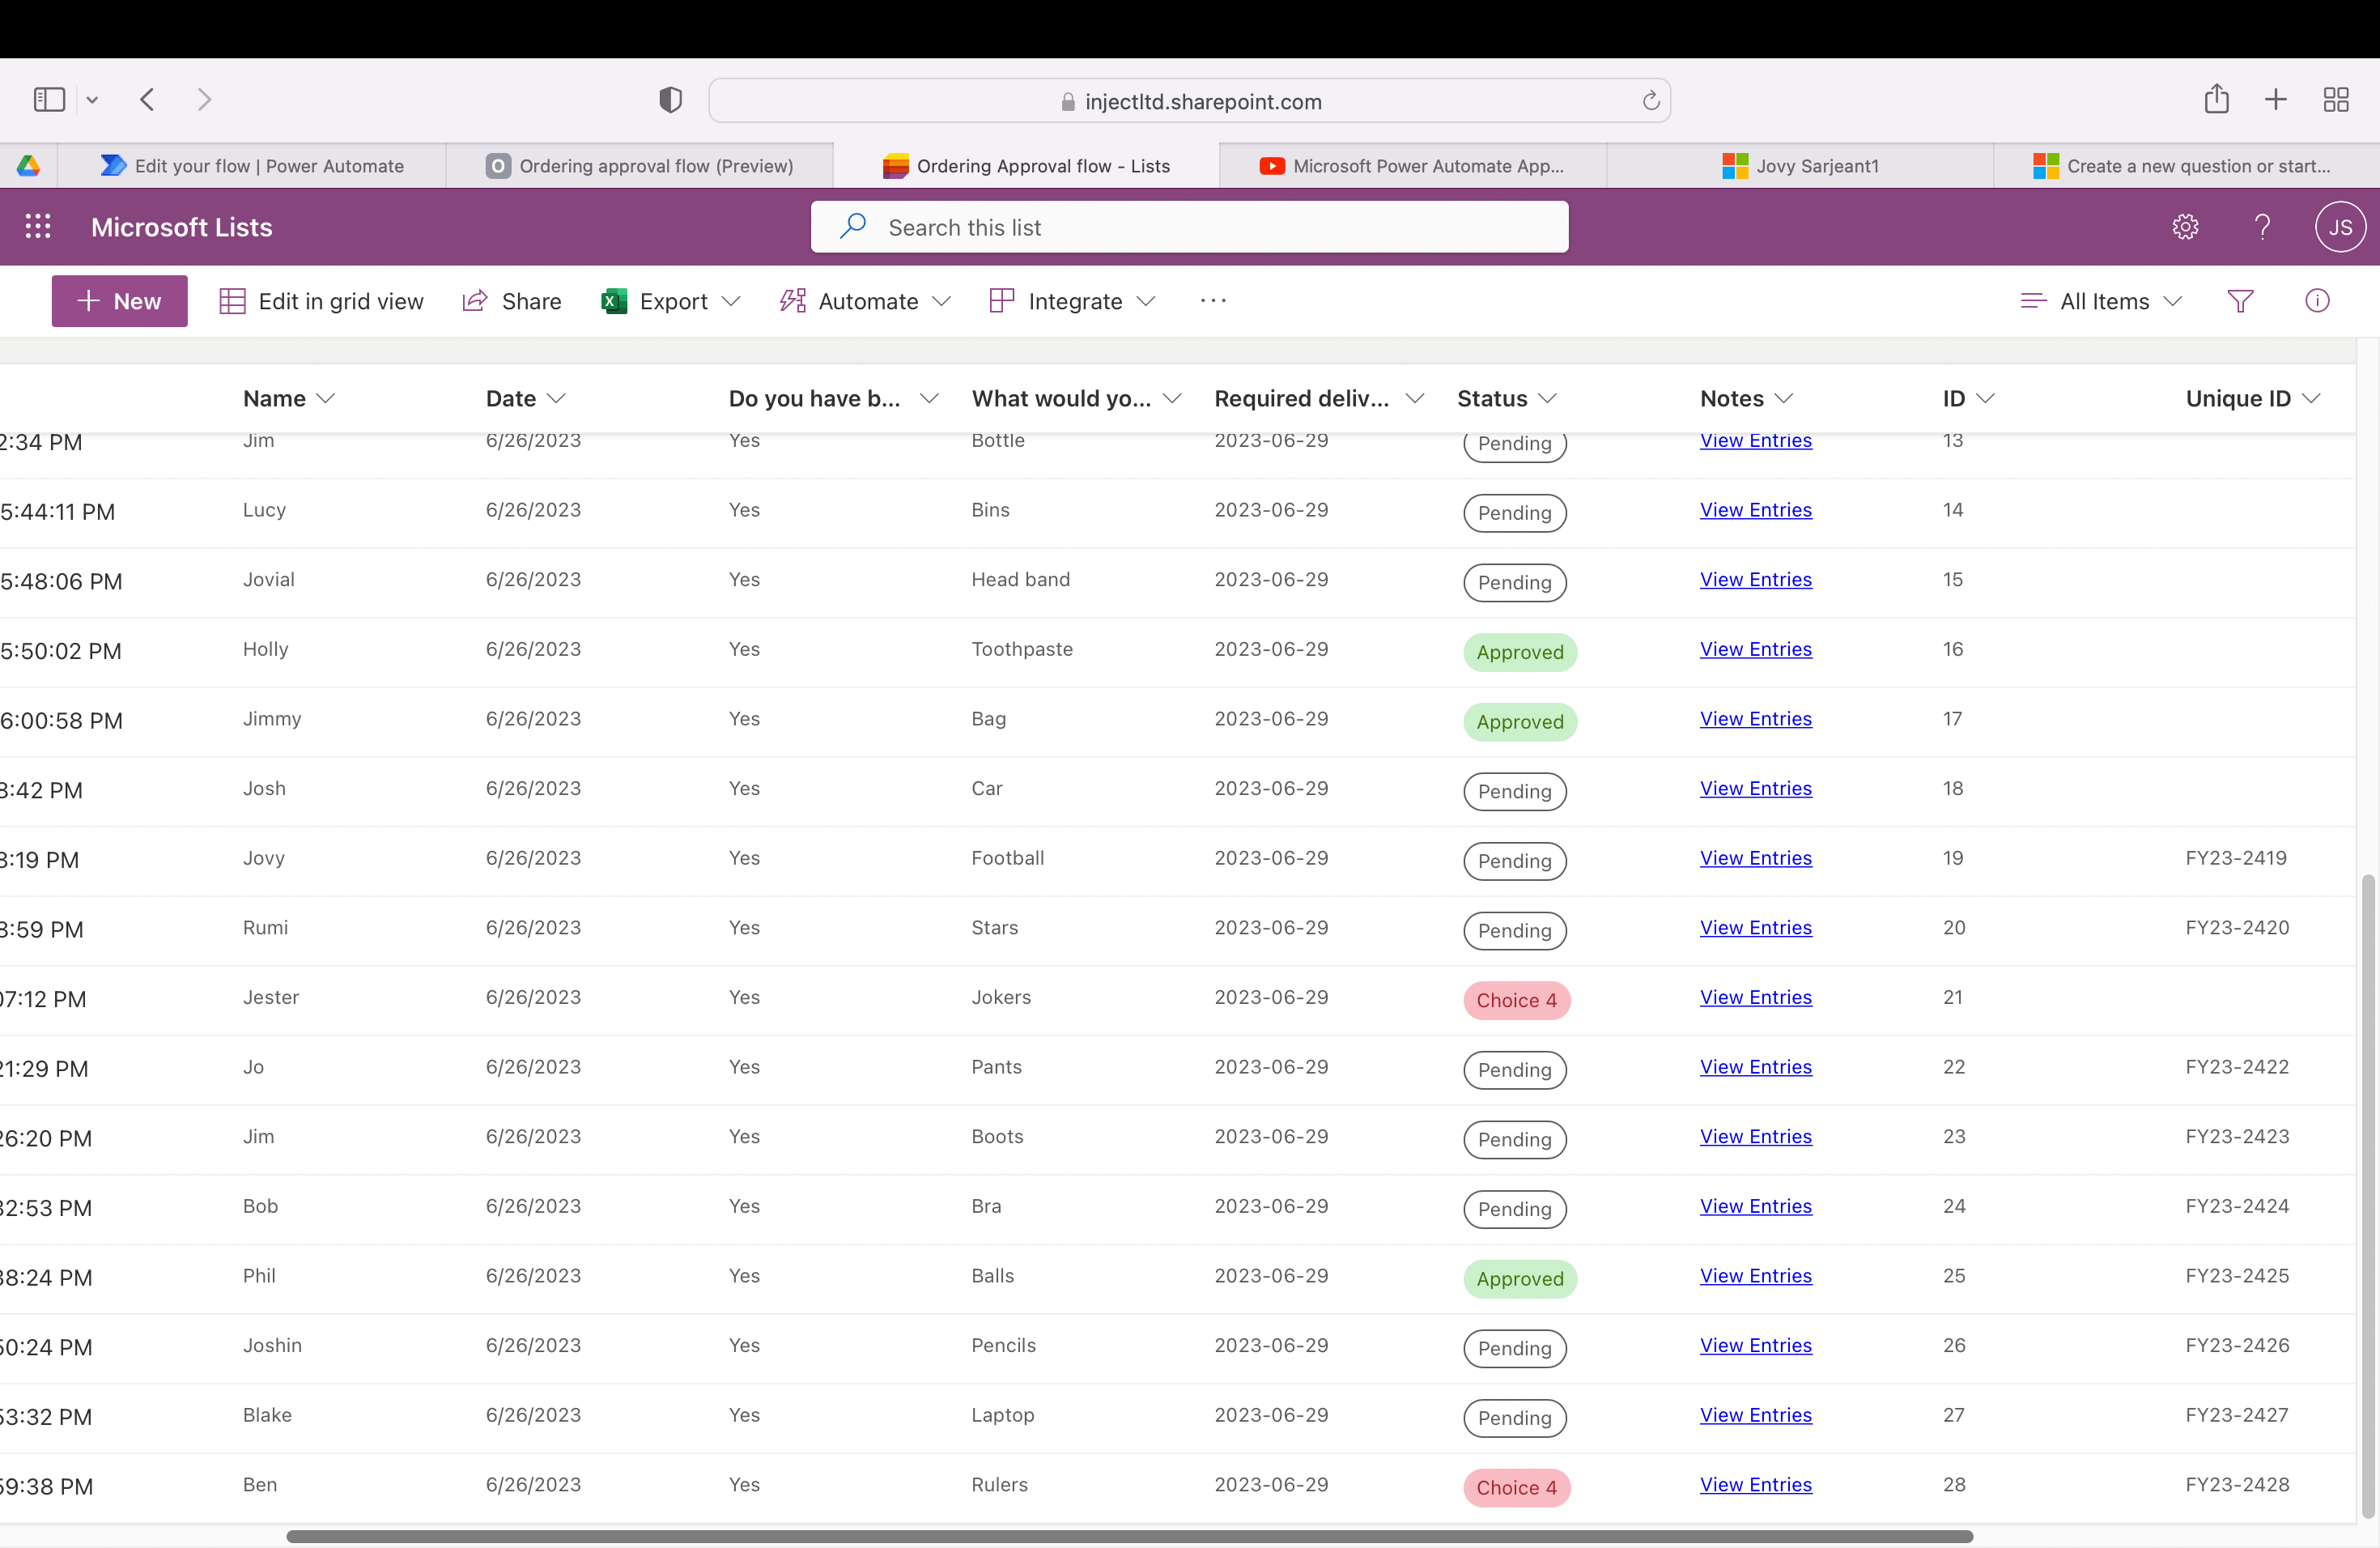Click the Search this list field
This screenshot has height=1548, width=2380.
(x=1188, y=227)
